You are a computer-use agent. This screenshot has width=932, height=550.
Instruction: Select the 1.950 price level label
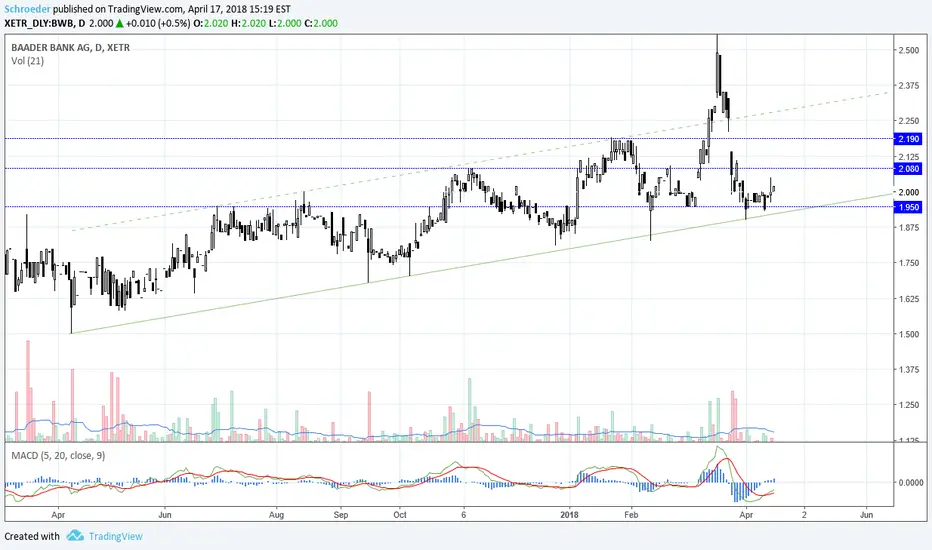tap(908, 207)
